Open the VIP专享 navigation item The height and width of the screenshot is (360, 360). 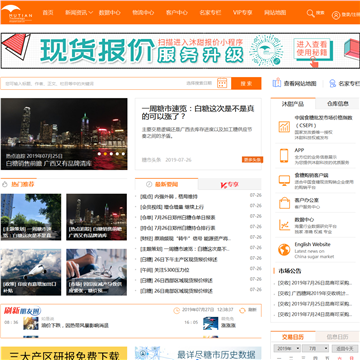click(243, 13)
